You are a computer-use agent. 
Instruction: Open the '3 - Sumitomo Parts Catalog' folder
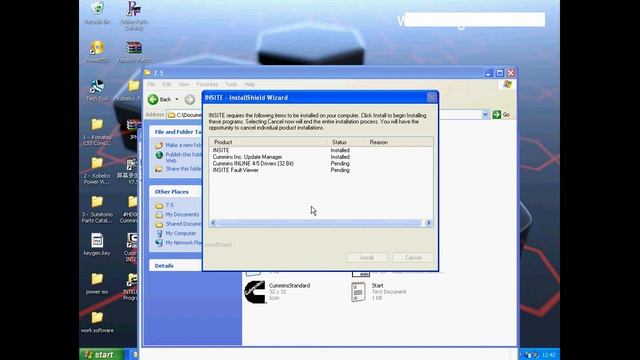click(97, 209)
